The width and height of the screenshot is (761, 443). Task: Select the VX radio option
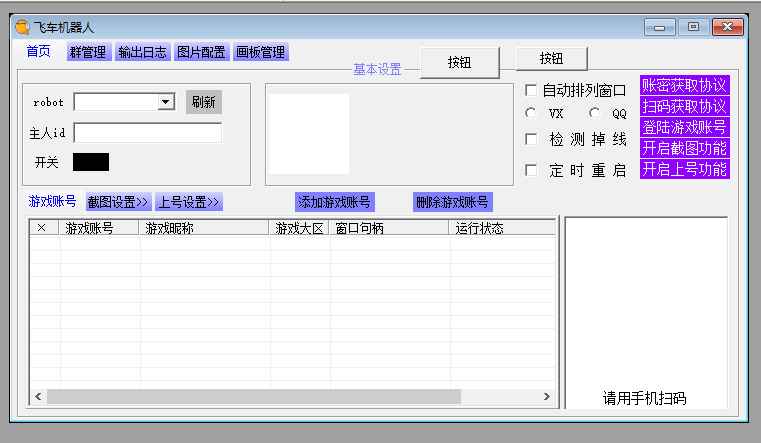point(531,114)
